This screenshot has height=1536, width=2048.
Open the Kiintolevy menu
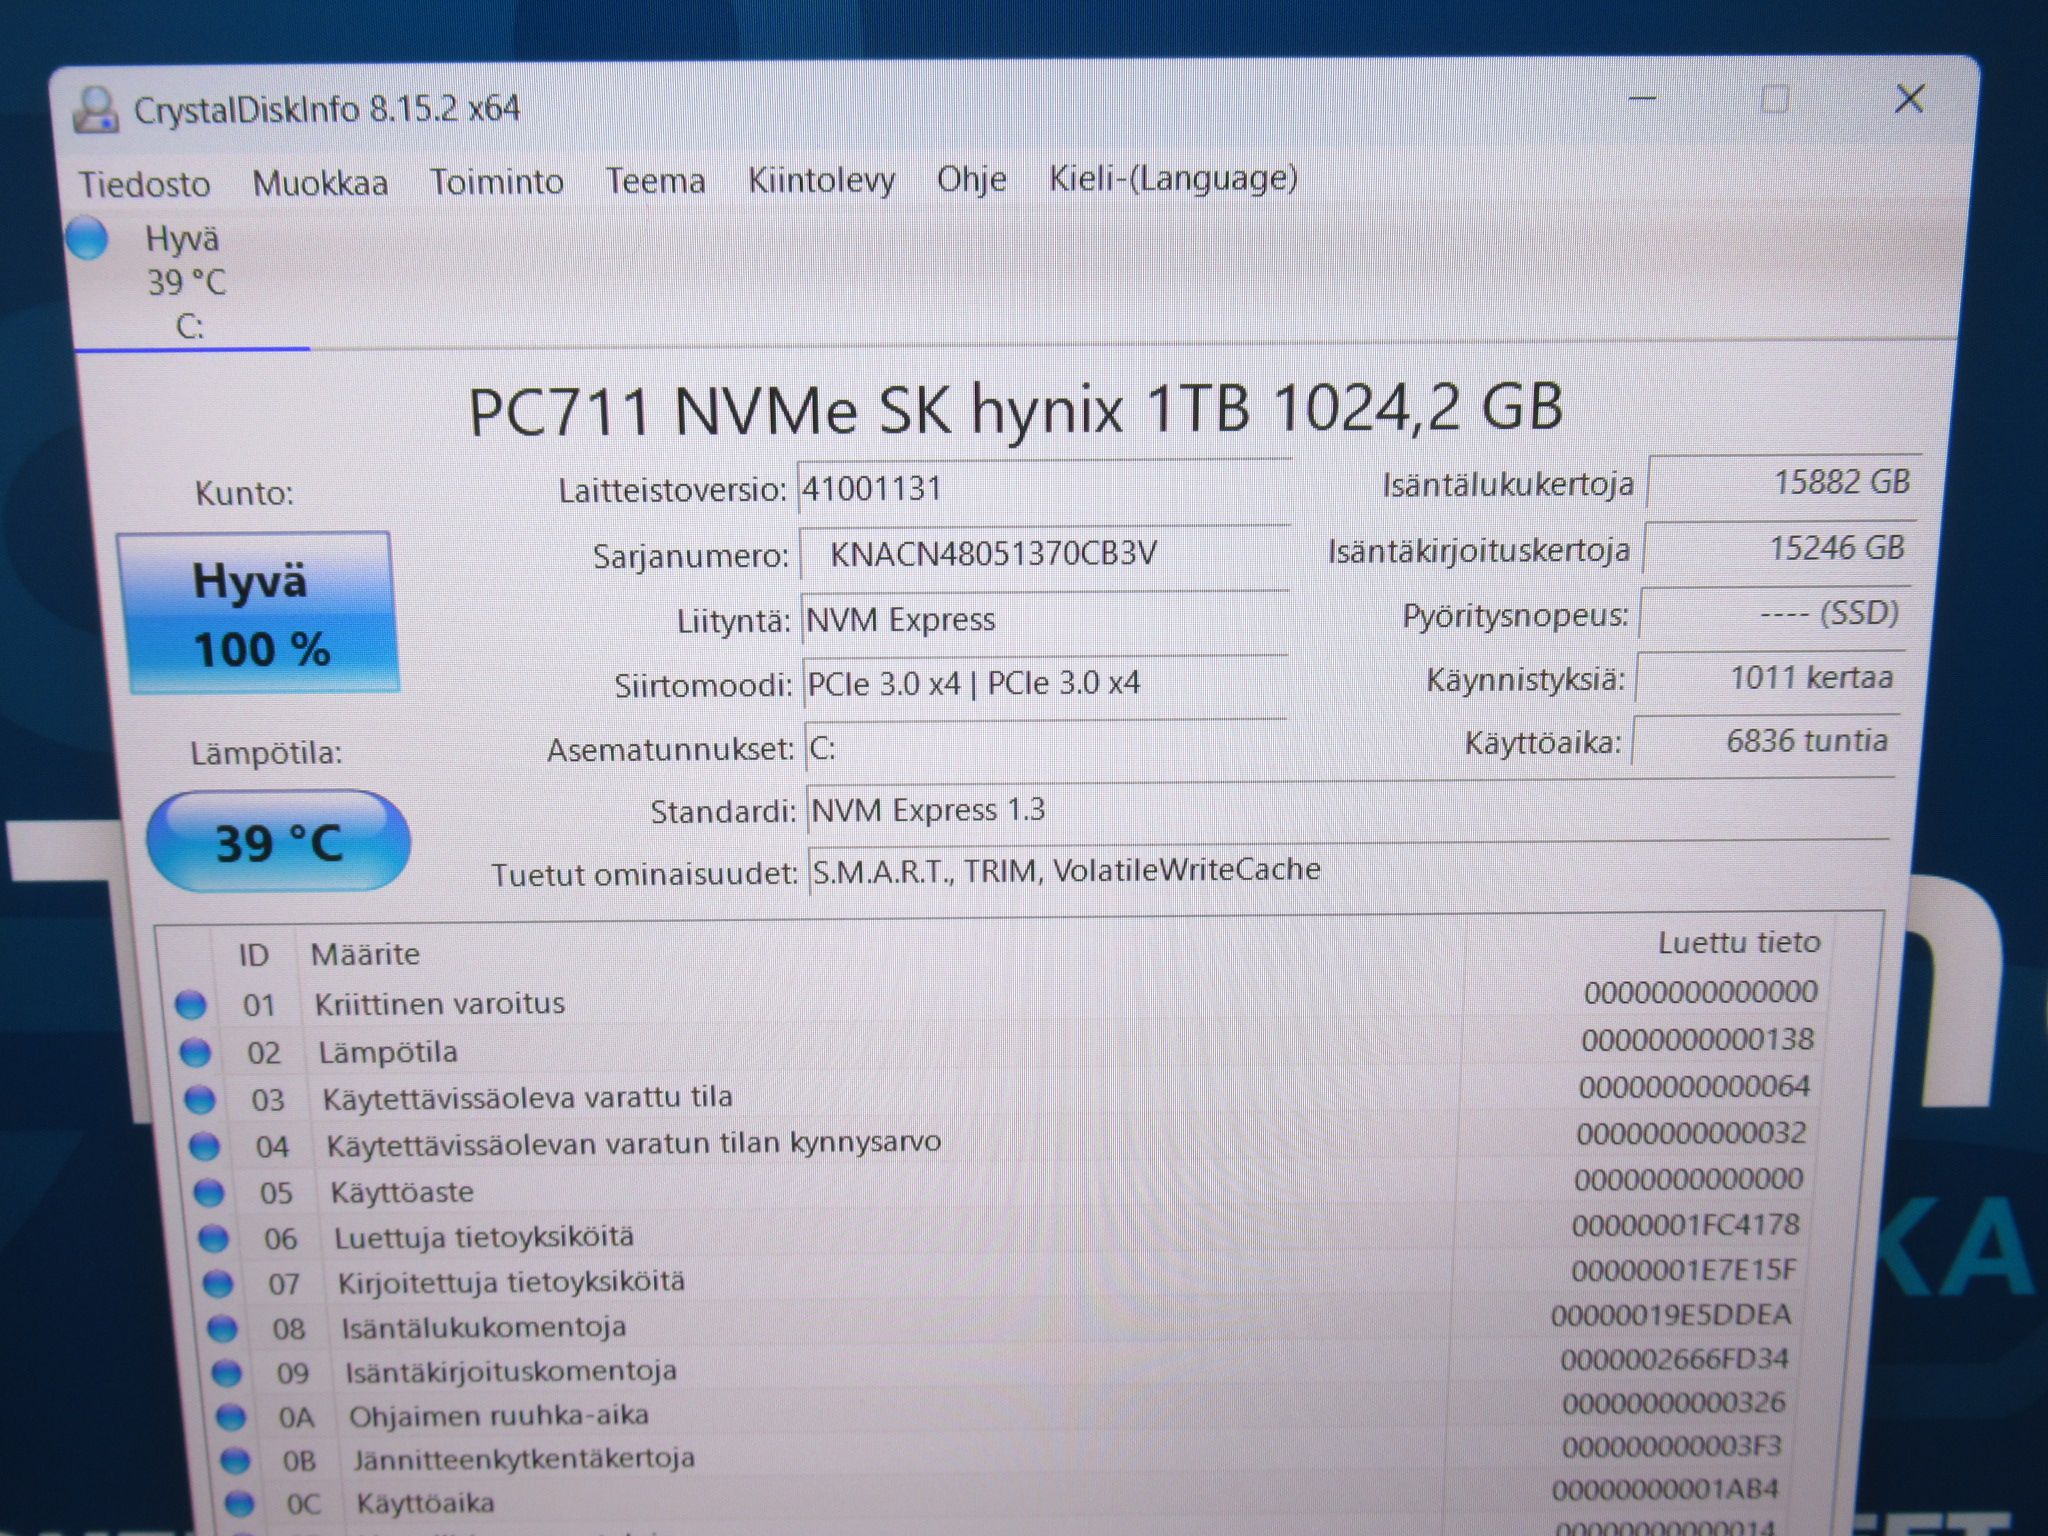(x=821, y=180)
